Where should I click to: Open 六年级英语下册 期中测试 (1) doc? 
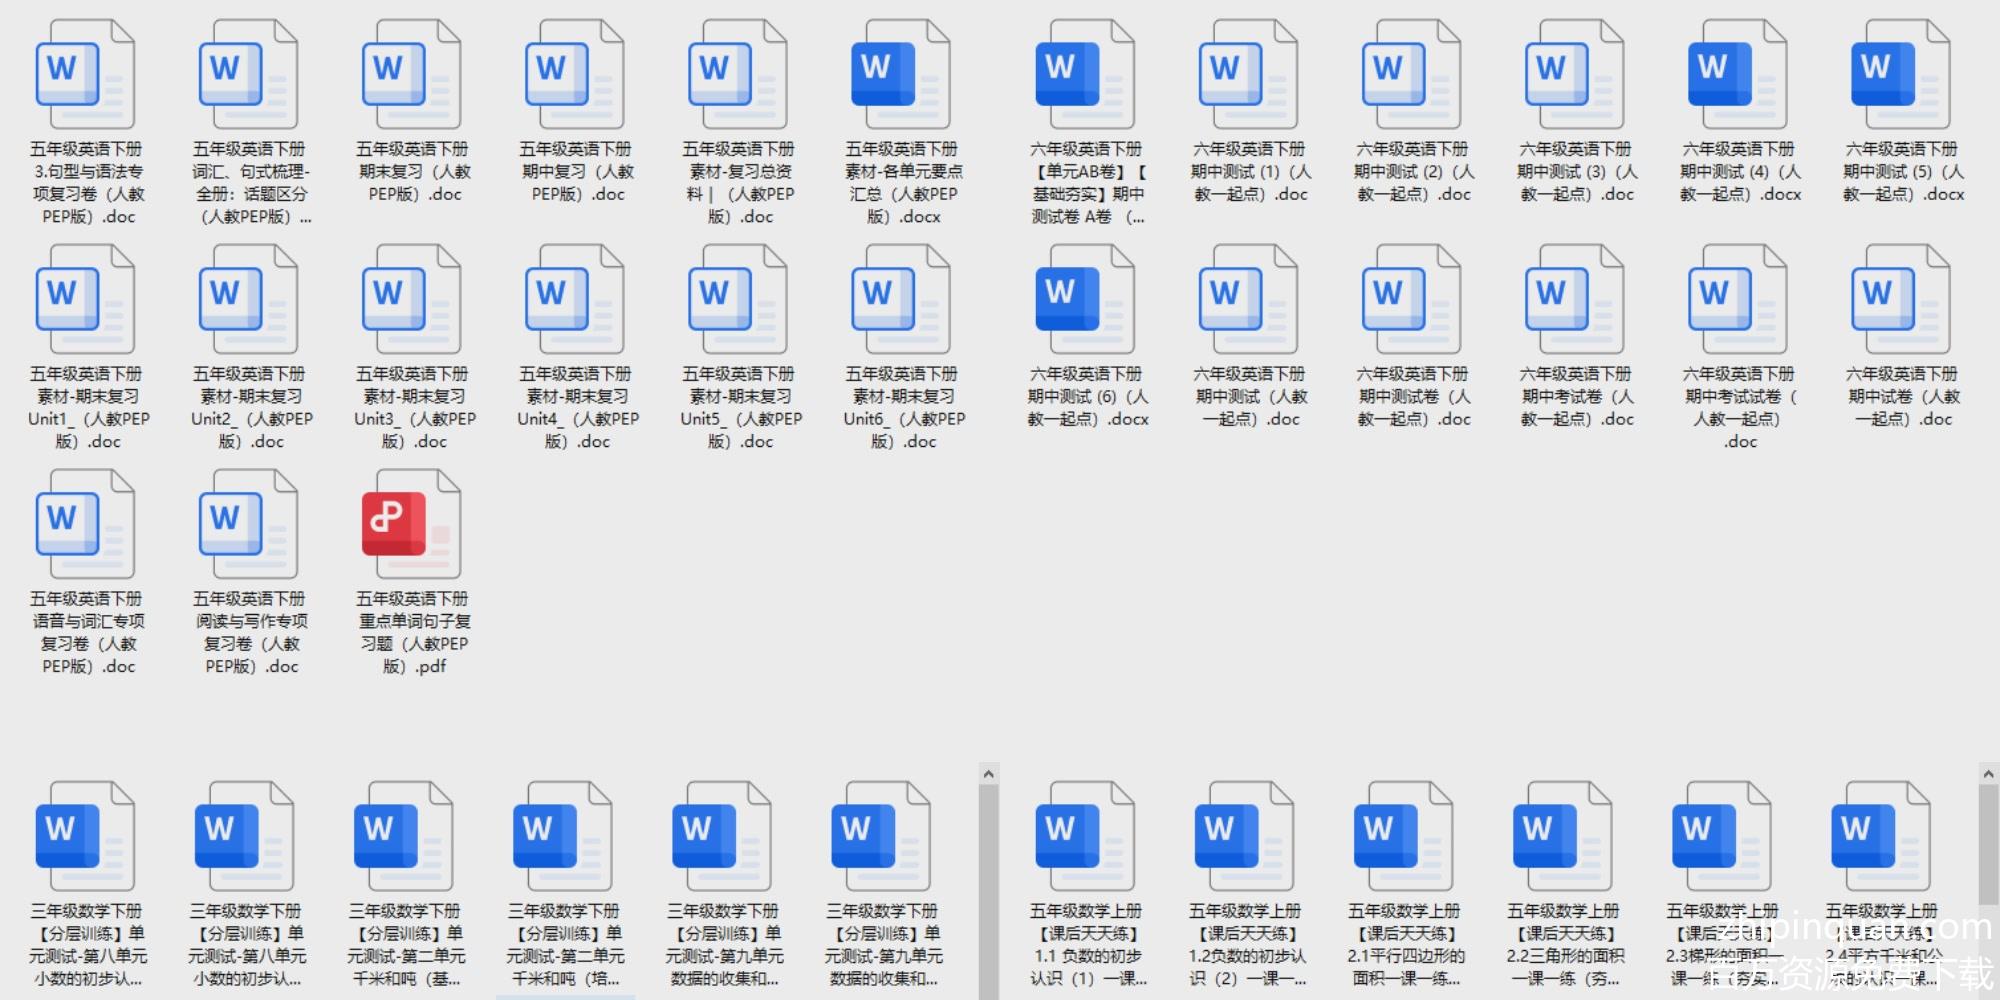coord(1249,112)
